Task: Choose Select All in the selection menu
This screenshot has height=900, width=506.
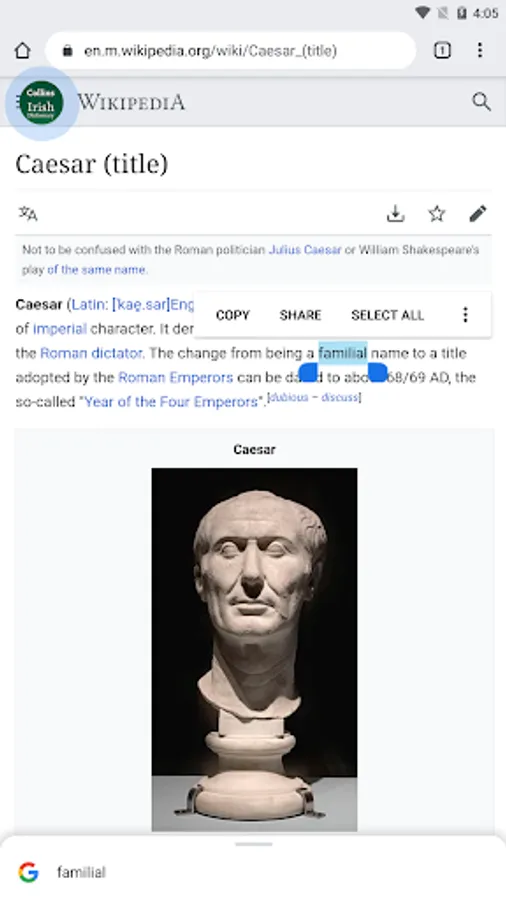Action: pos(387,315)
